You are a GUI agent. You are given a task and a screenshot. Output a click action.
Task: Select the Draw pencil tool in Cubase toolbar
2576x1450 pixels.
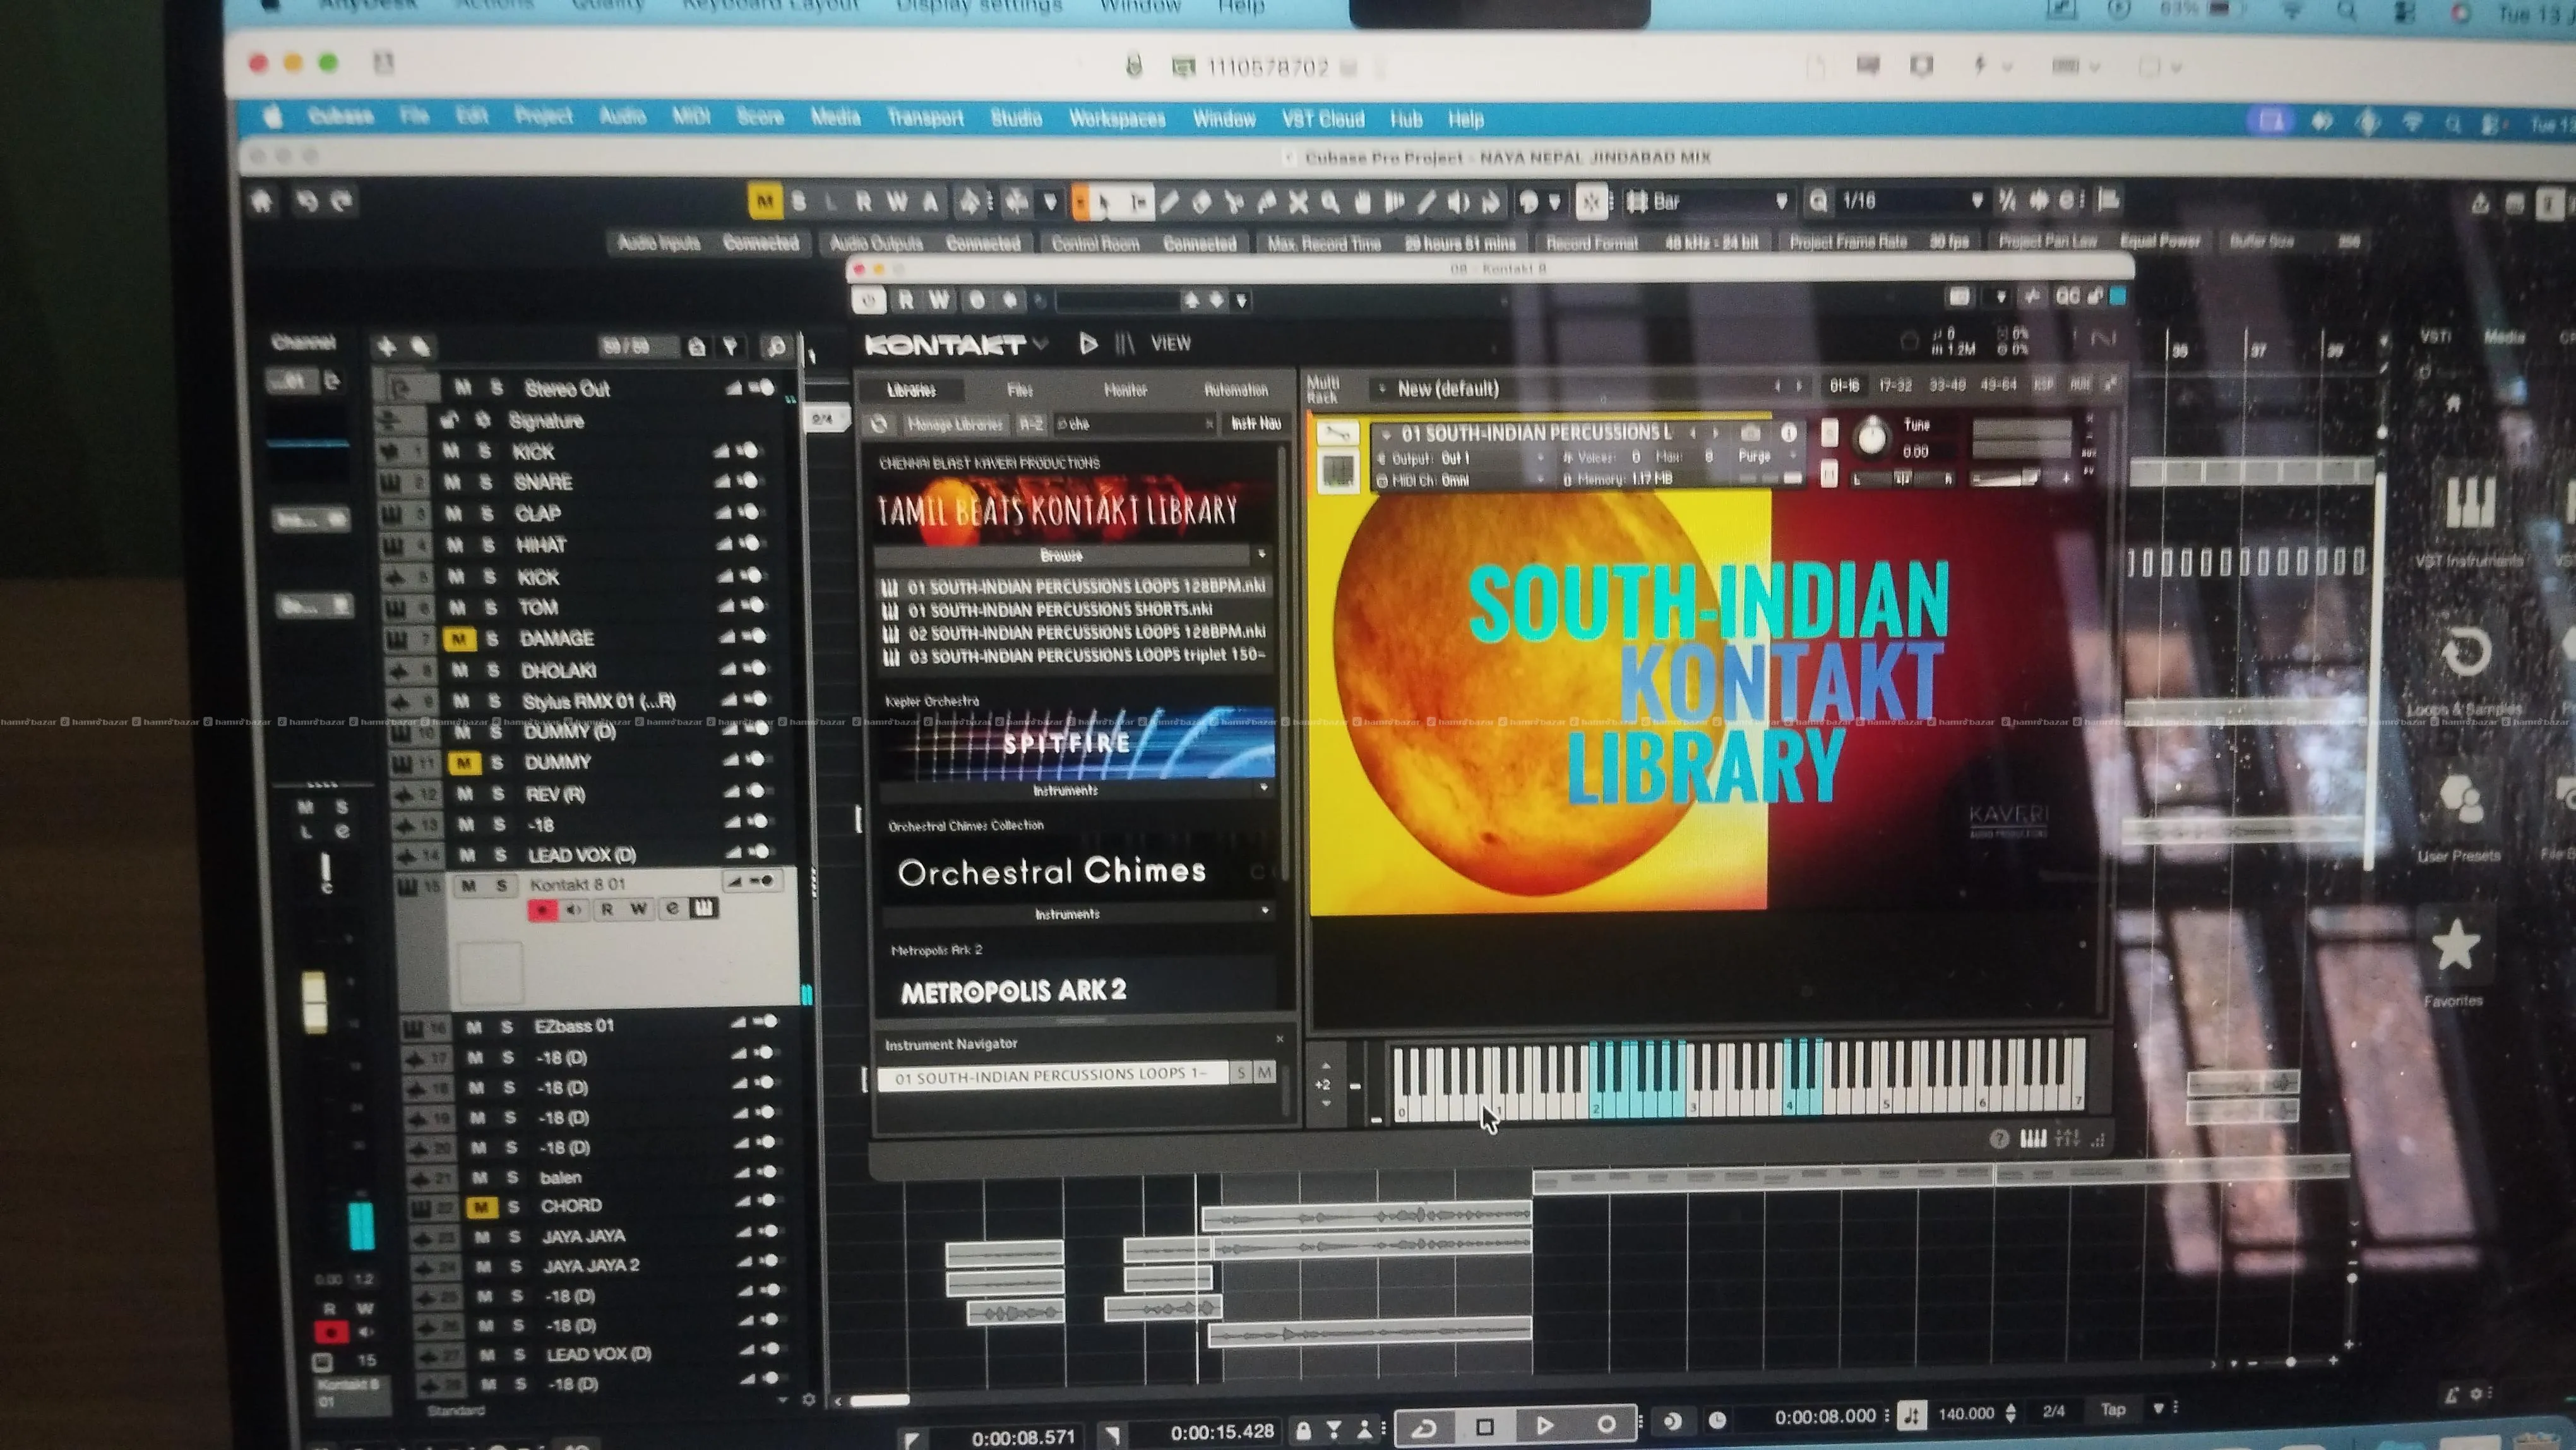(1169, 203)
